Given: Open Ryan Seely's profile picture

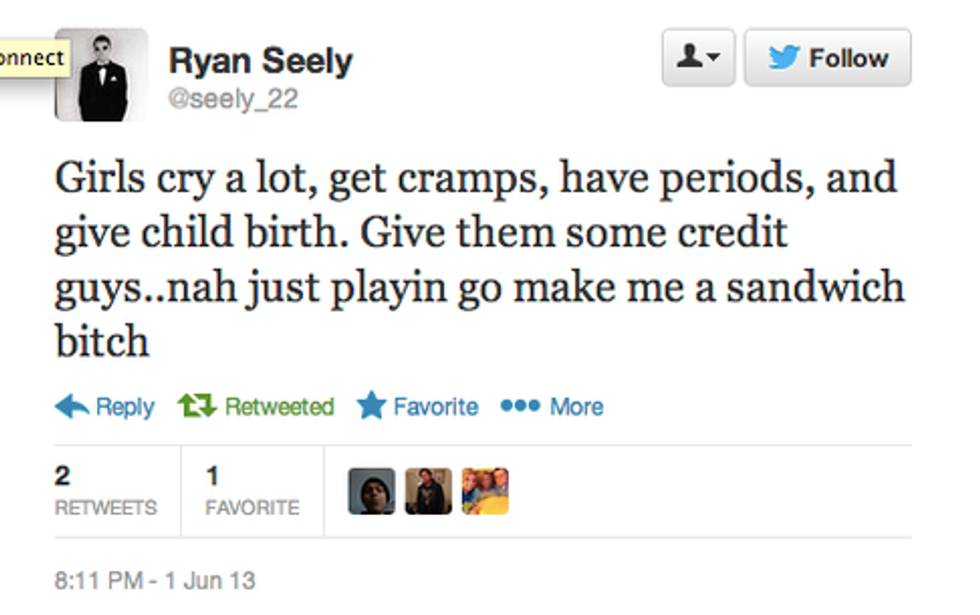Looking at the screenshot, I should tap(101, 75).
